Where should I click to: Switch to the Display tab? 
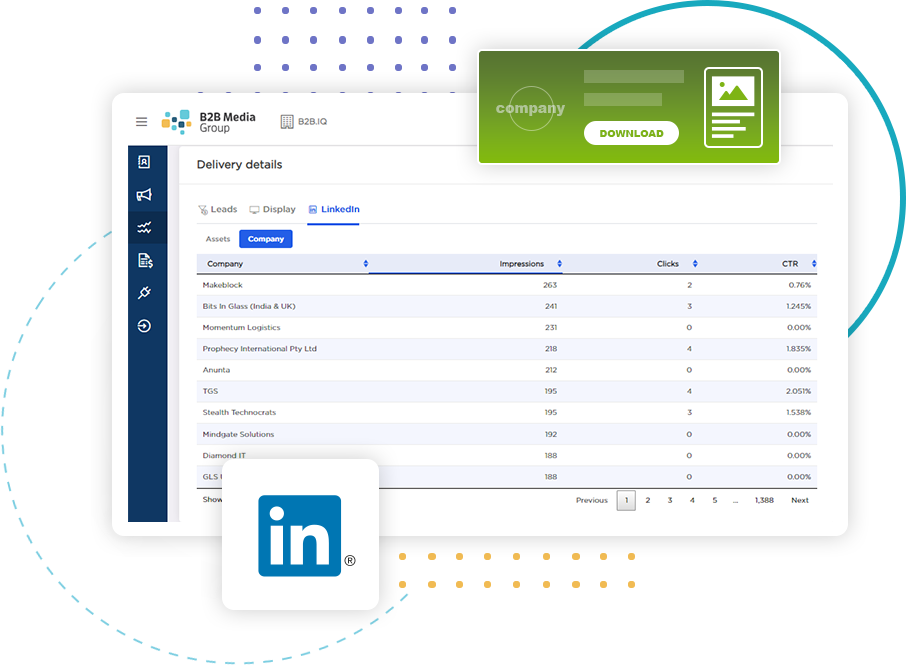coord(273,210)
